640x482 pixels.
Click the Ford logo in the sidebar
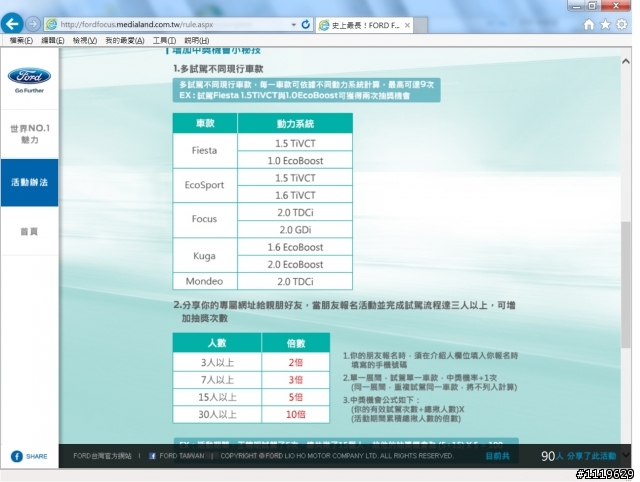[x=29, y=76]
